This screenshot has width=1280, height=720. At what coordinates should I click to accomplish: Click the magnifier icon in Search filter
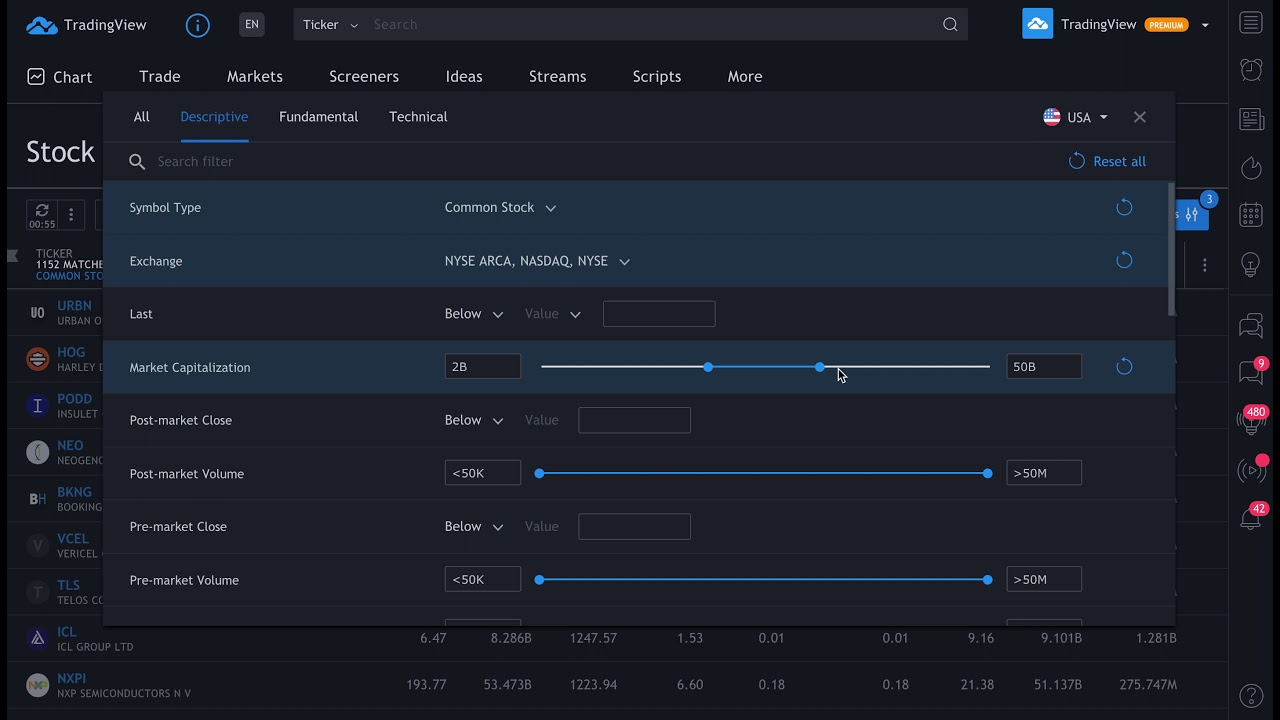137,162
